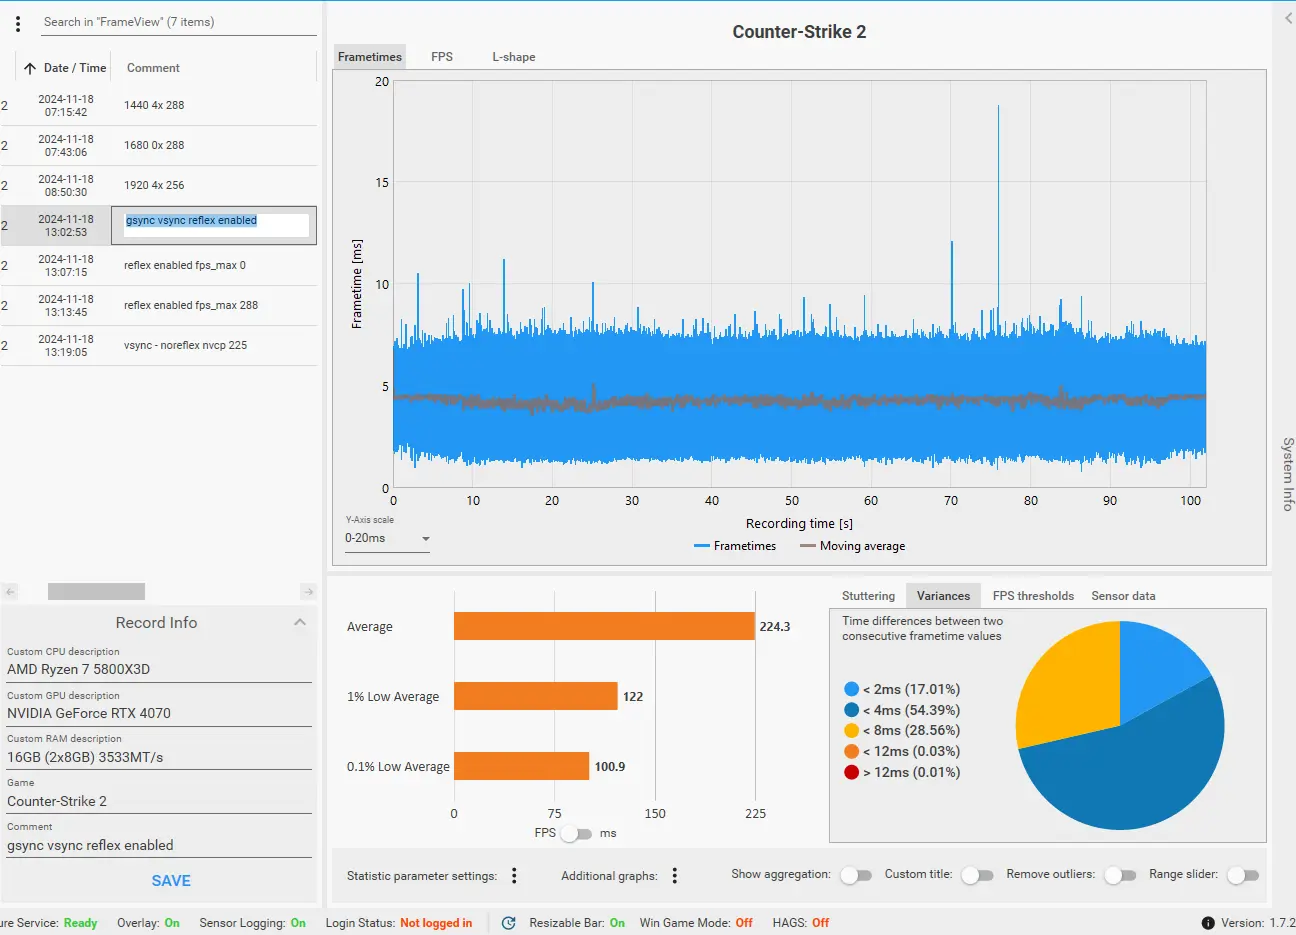This screenshot has width=1296, height=935.
Task: Click the sort arrow next to Date / Time
Action: click(x=30, y=69)
